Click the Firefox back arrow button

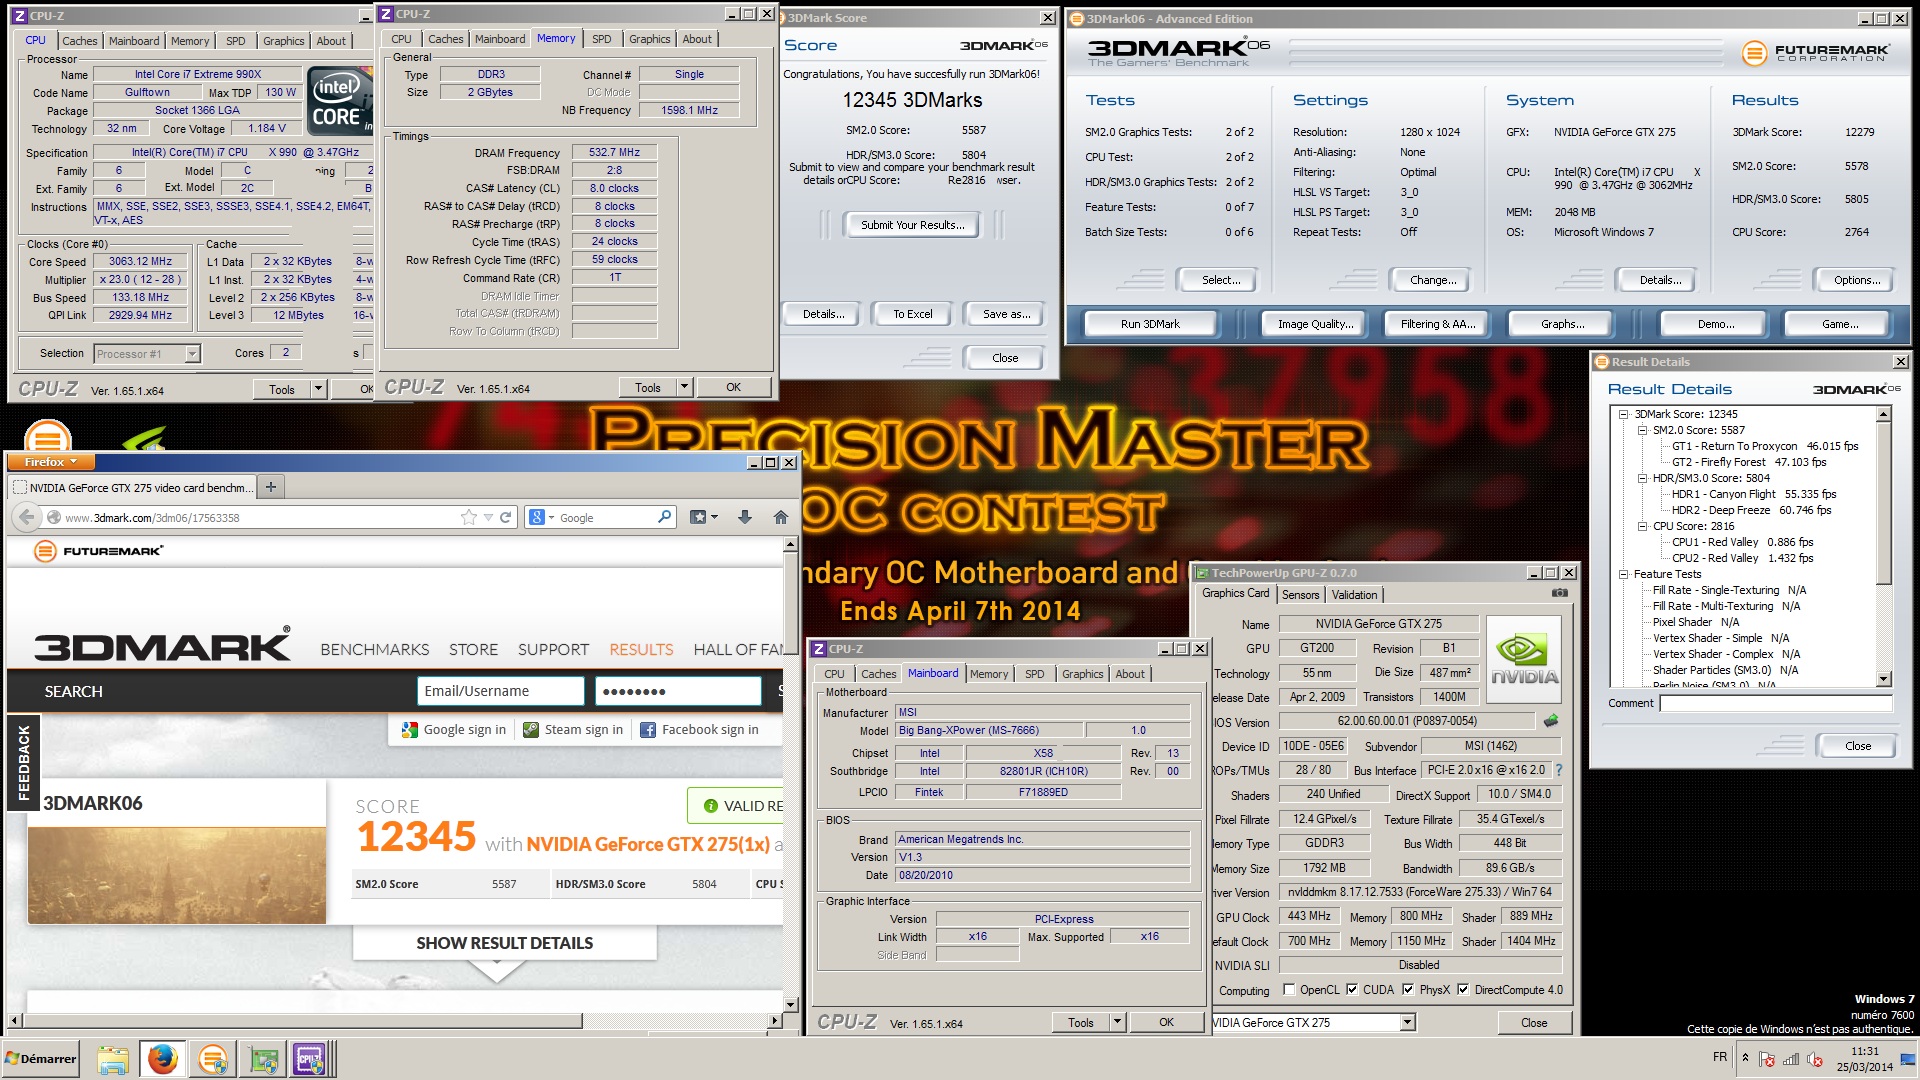coord(25,517)
